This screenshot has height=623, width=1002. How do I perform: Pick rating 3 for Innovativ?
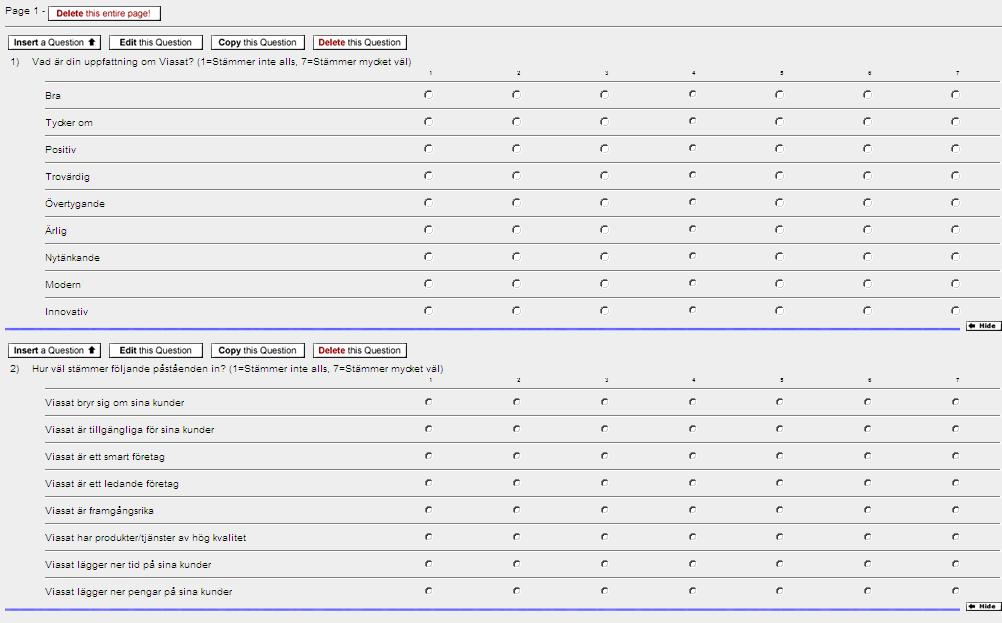(x=604, y=311)
